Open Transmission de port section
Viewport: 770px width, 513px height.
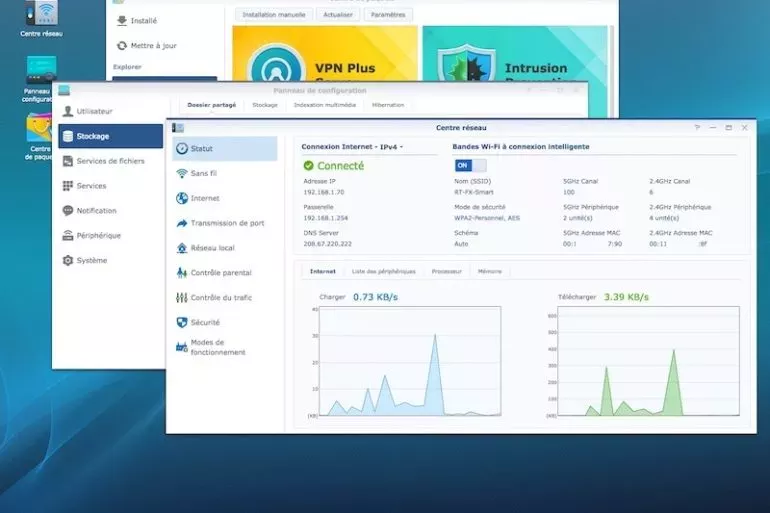225,223
